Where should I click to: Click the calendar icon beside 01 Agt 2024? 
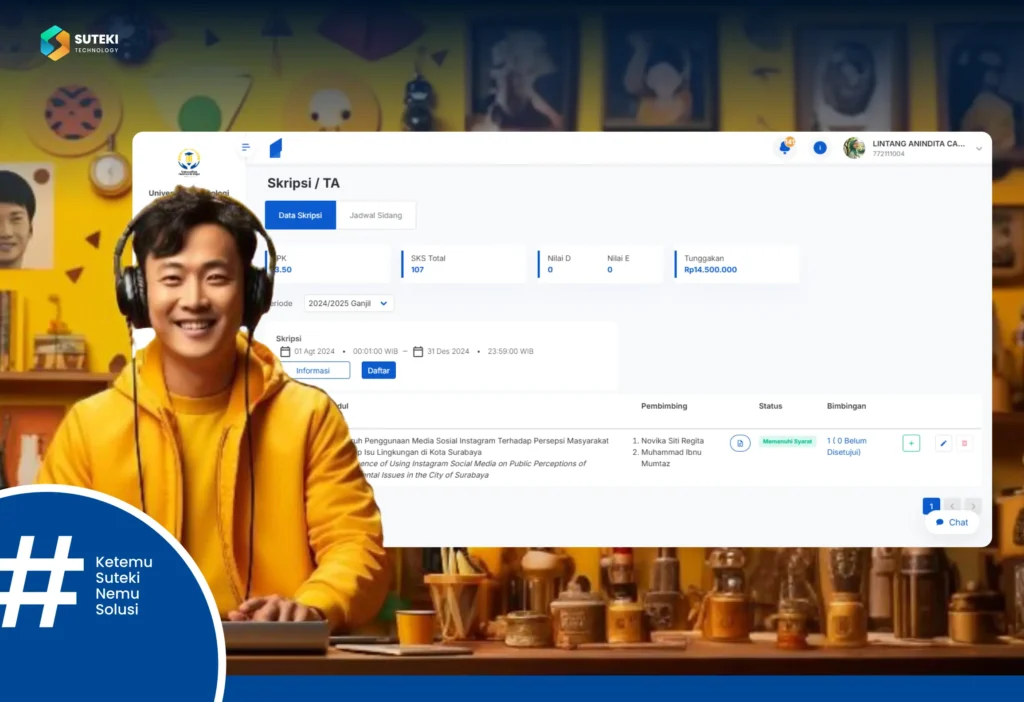click(x=286, y=351)
